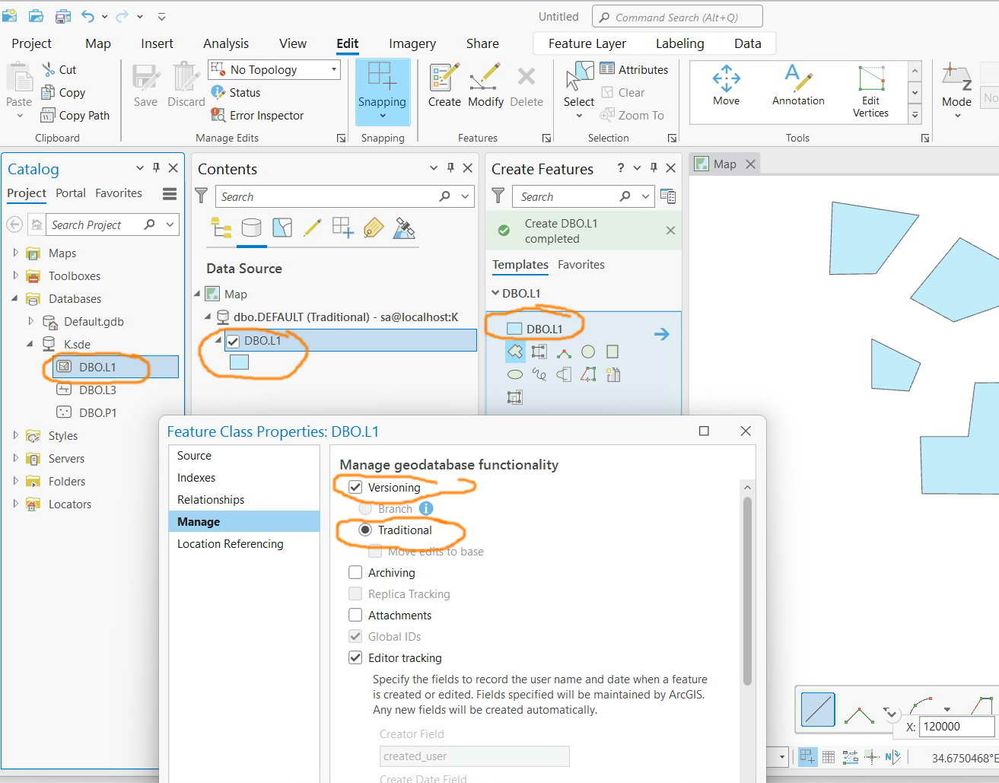Open the Paste dropdown arrow
Image resolution: width=999 pixels, height=783 pixels.
tap(19, 116)
